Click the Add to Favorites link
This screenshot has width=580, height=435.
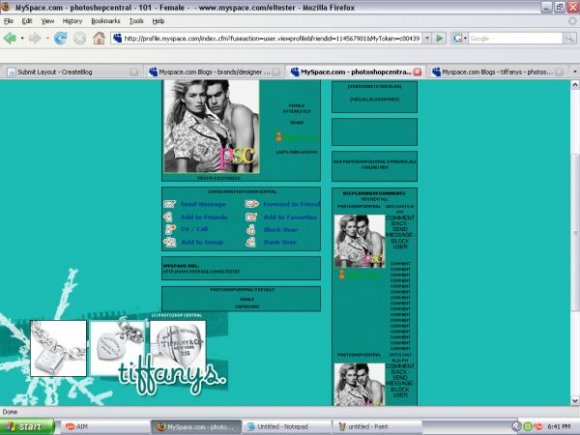pos(290,217)
